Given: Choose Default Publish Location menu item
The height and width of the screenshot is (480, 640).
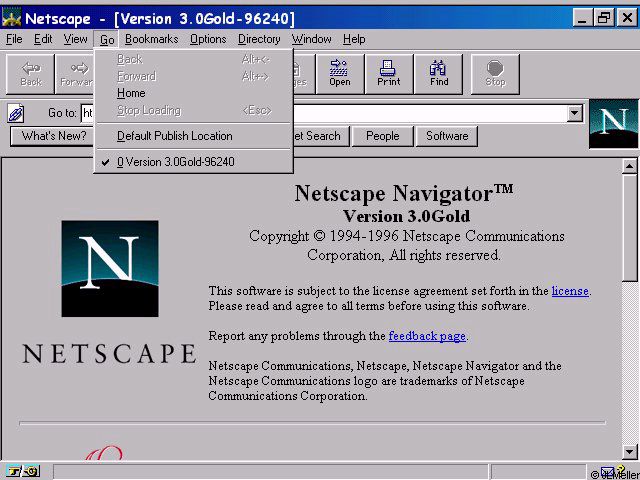Looking at the screenshot, I should 193,136.
